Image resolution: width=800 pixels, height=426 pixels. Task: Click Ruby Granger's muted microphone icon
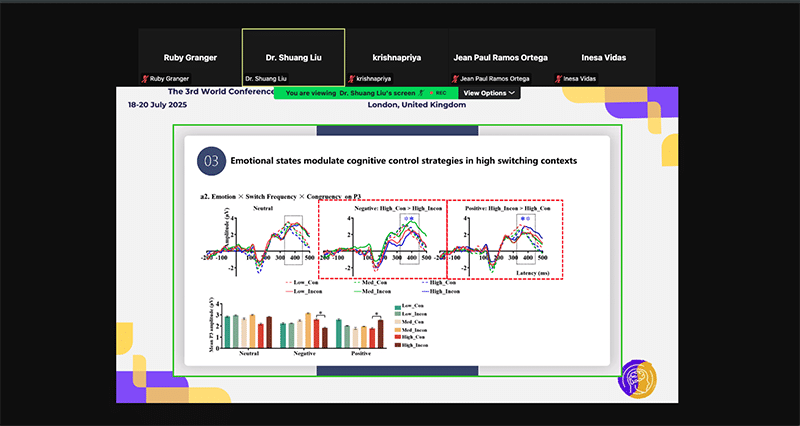144,78
